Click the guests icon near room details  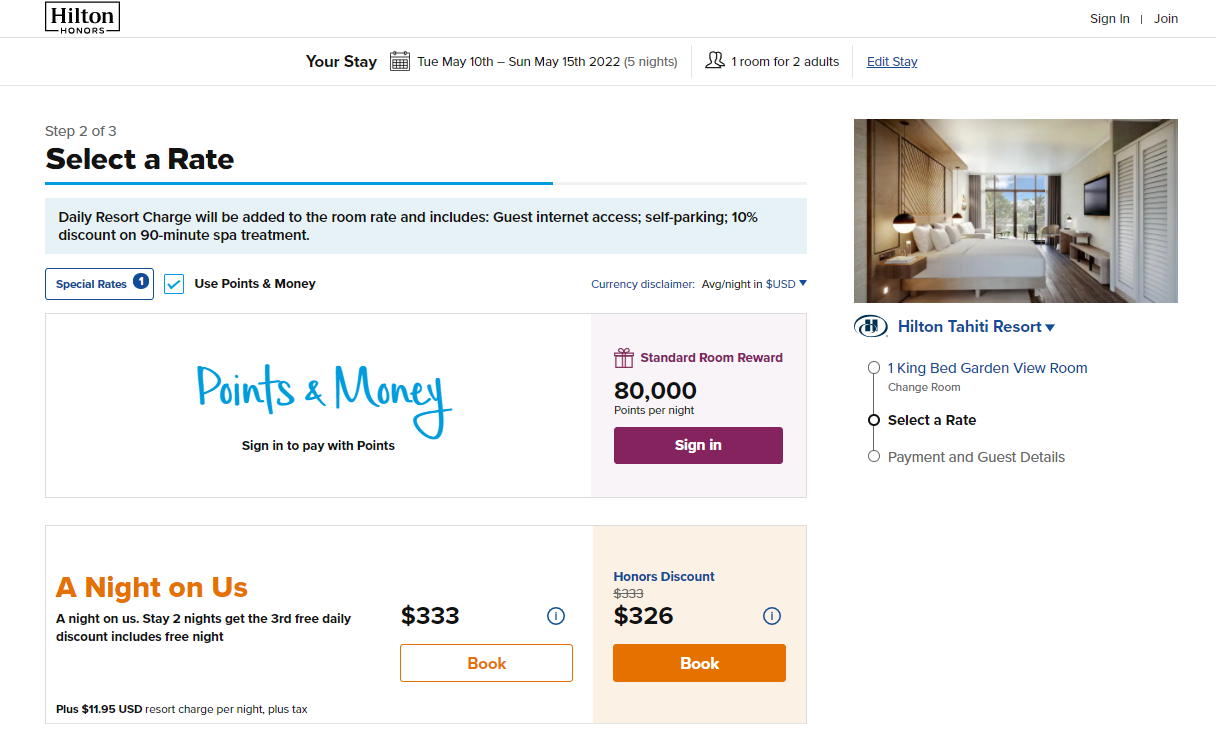coord(715,60)
